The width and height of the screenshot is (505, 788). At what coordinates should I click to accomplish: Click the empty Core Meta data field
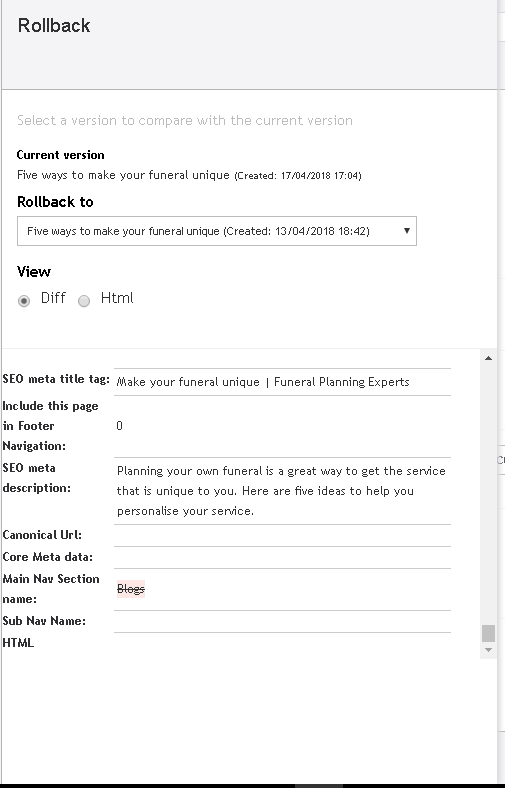click(282, 557)
